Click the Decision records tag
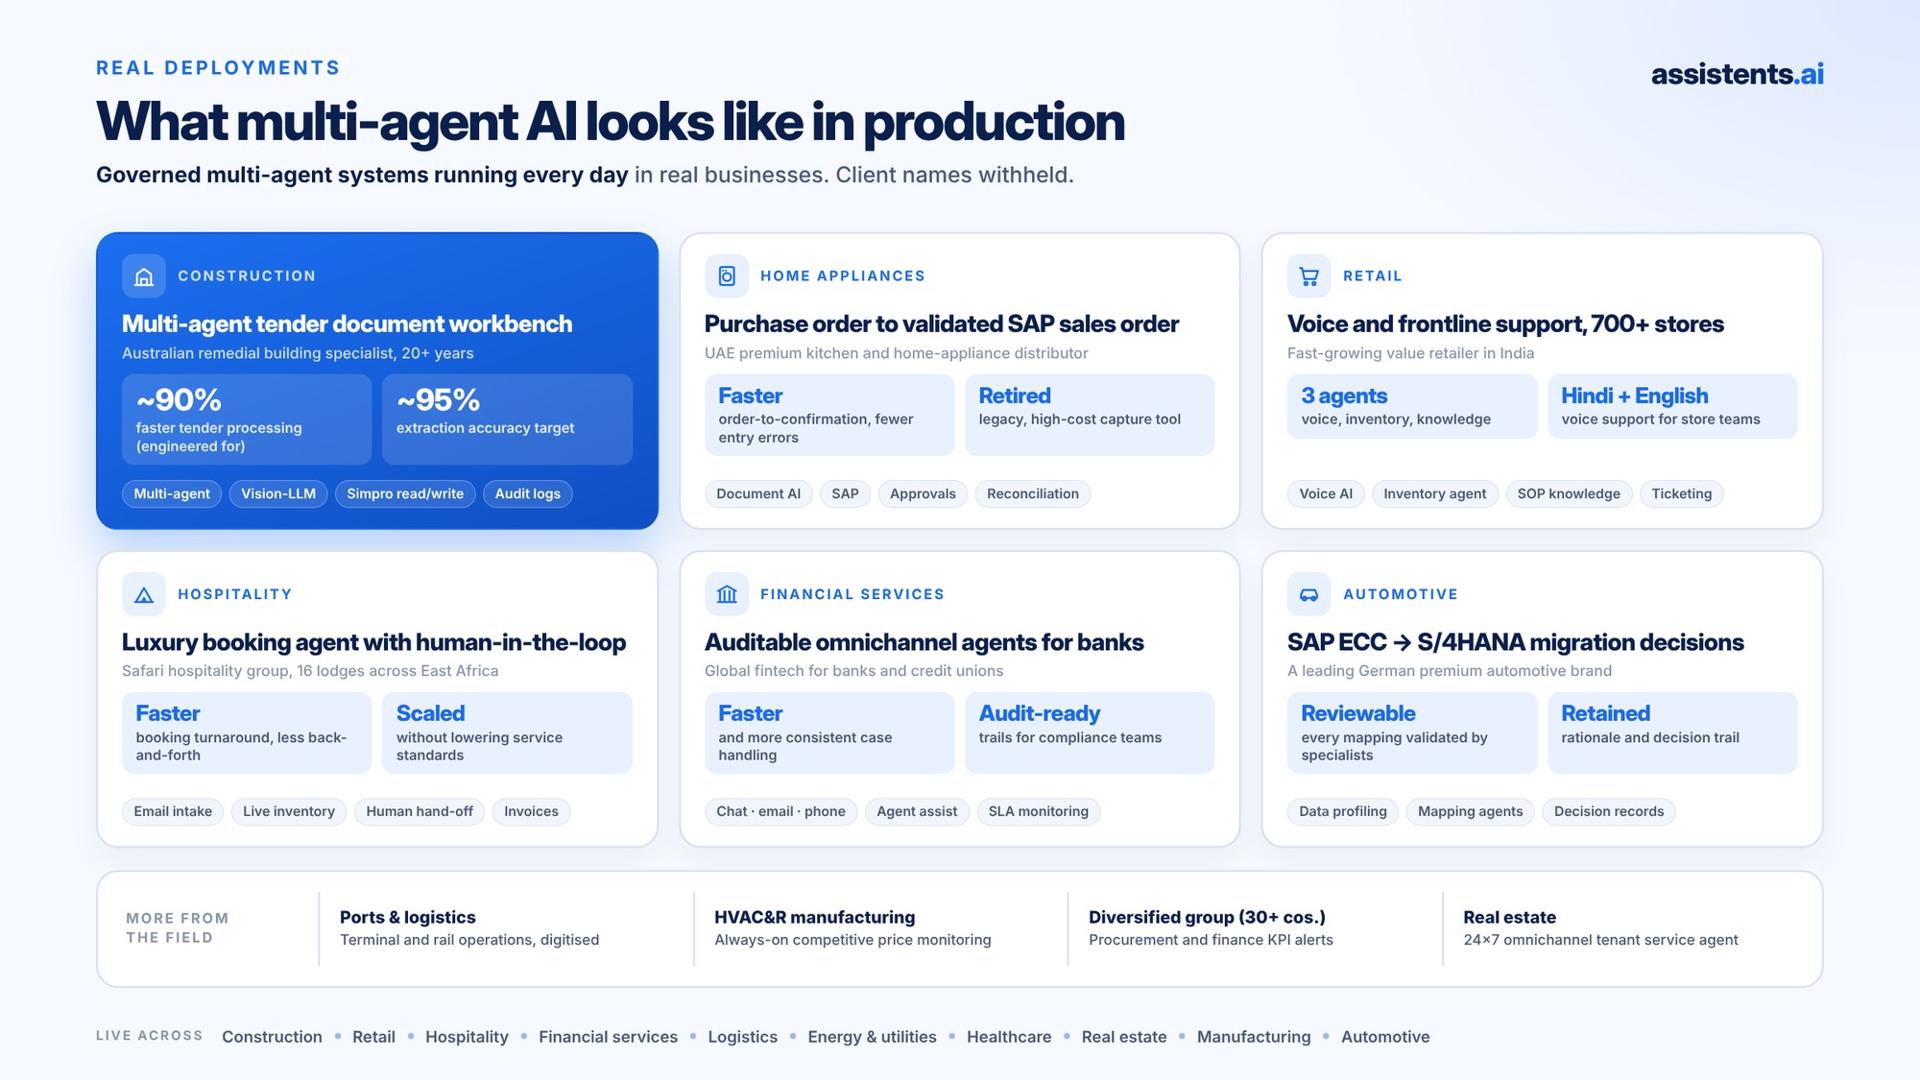1920x1080 pixels. 1609,812
